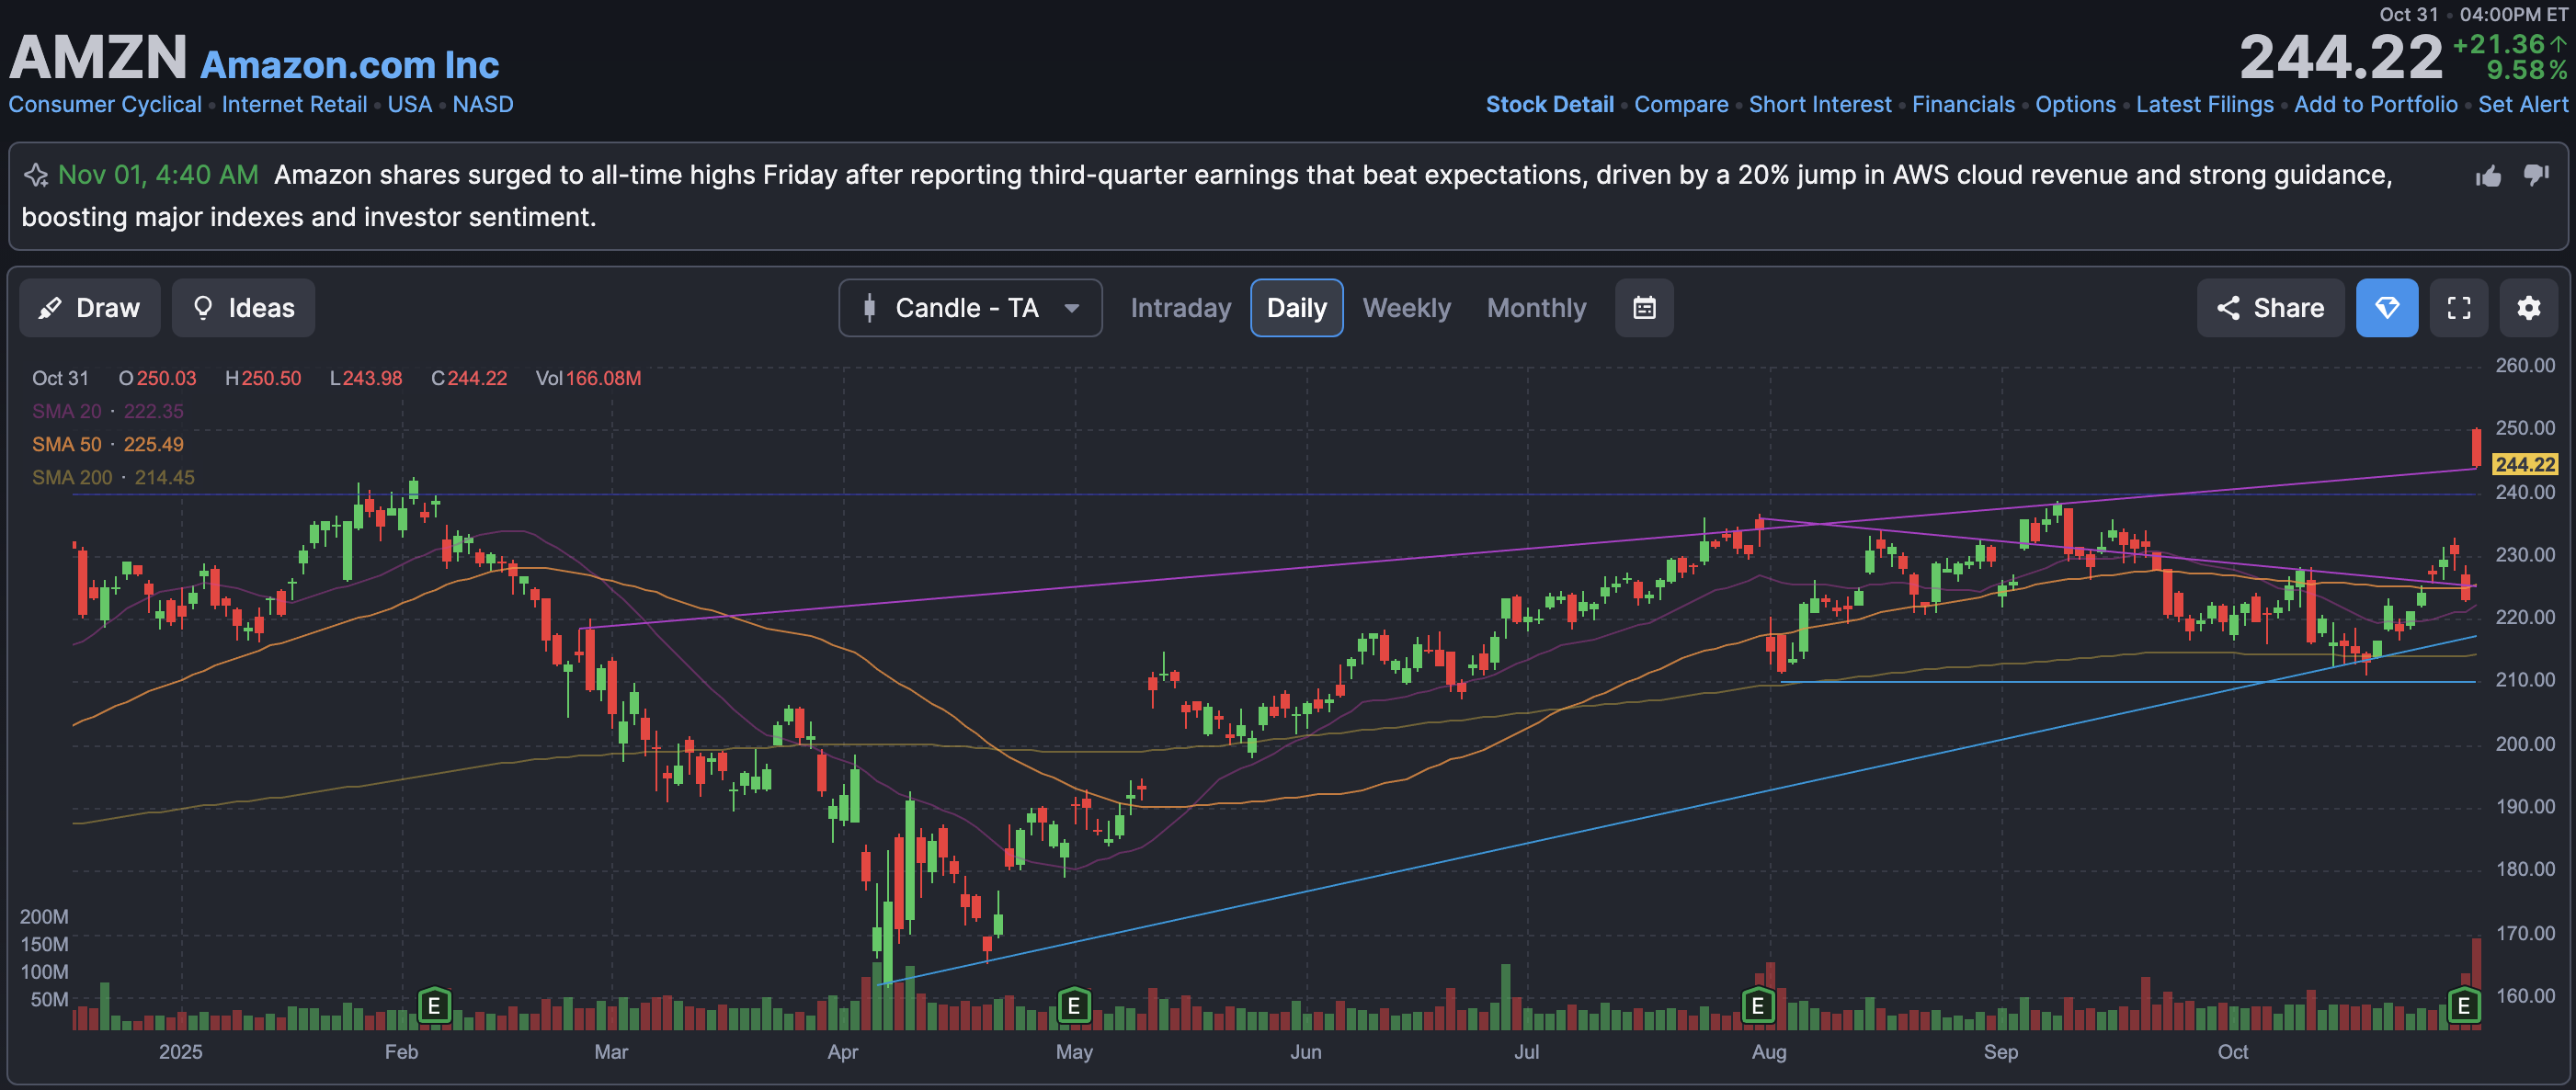Click the May earnings E marker
The image size is (2576, 1090).
click(x=1073, y=1005)
